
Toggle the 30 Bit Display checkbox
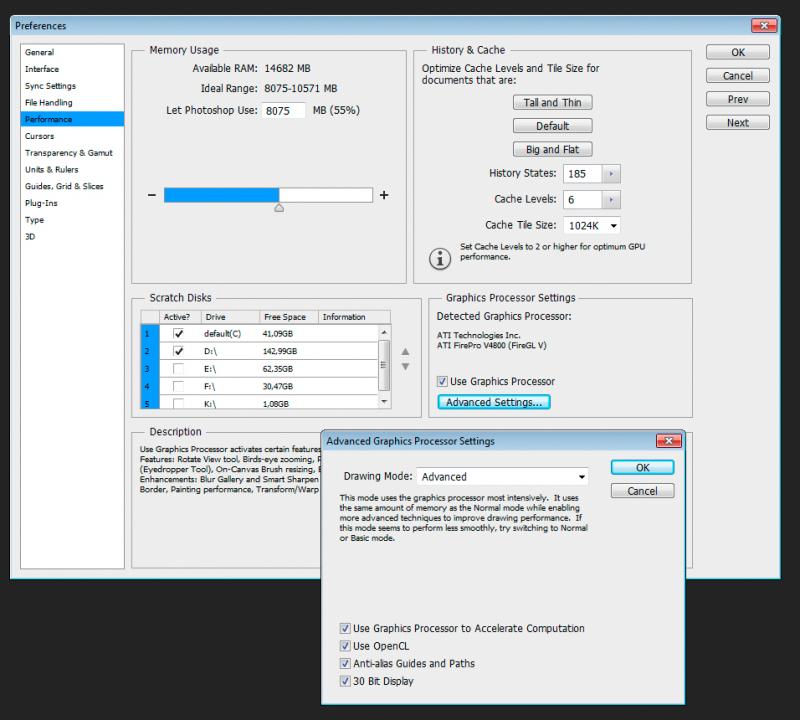coord(345,681)
